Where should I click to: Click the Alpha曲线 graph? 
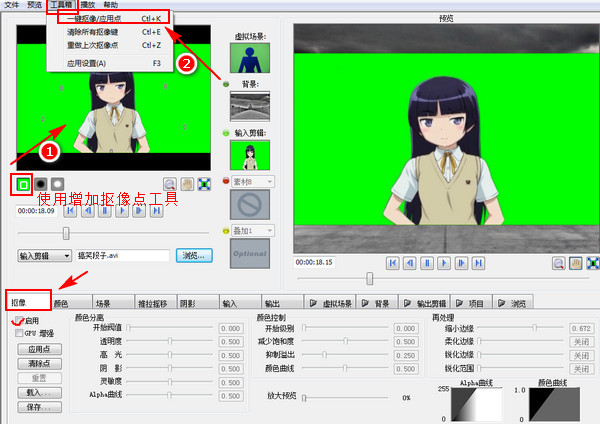(x=477, y=404)
